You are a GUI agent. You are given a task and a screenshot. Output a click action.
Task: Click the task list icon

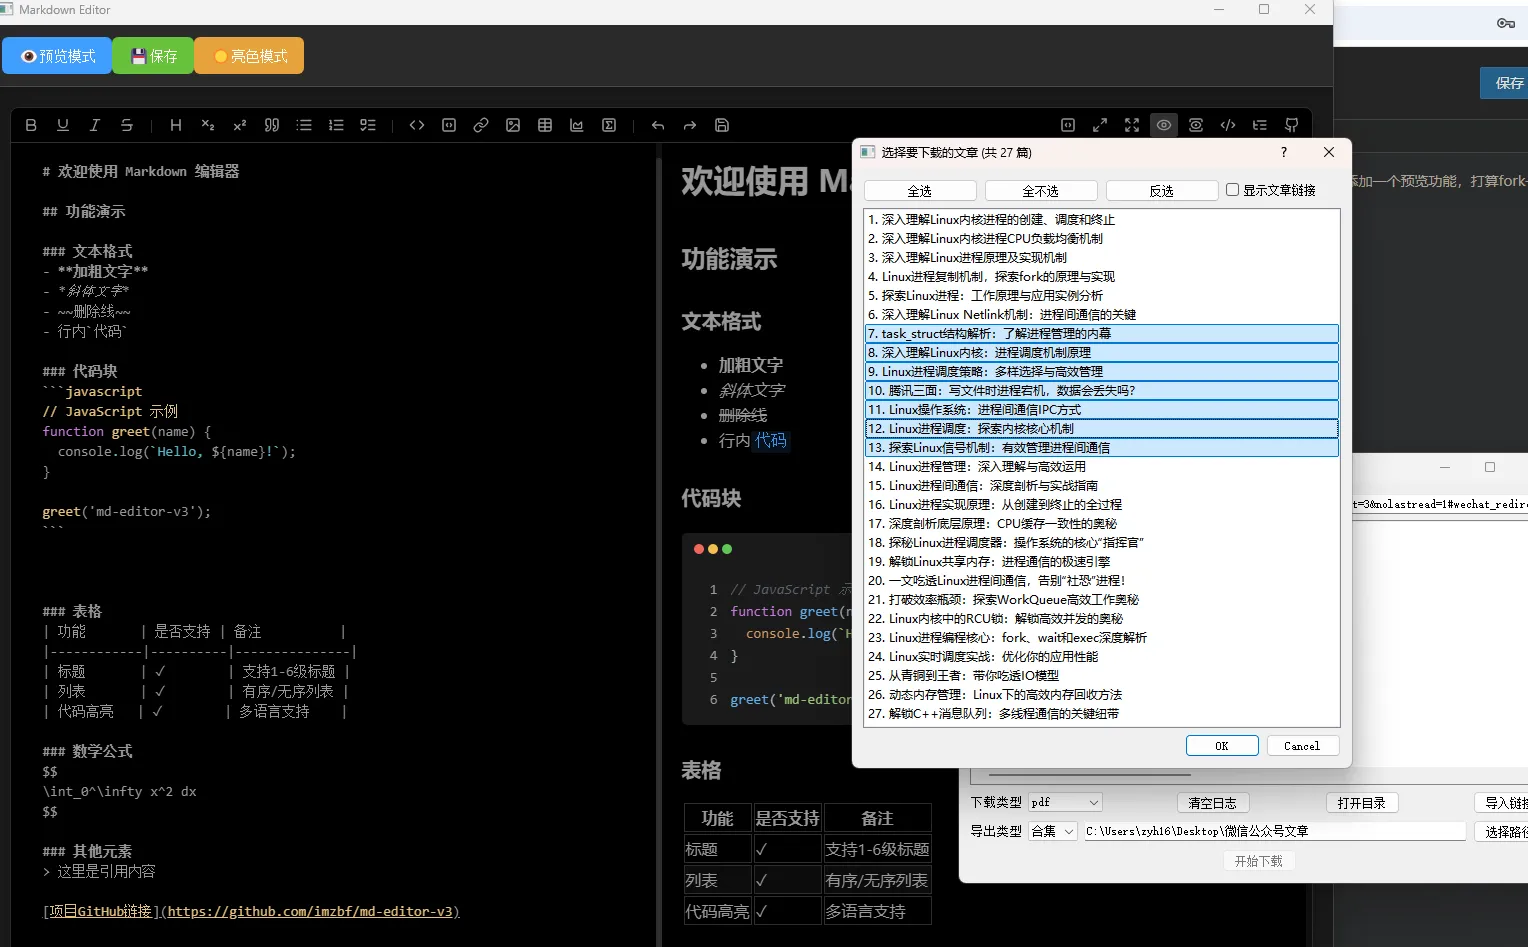coord(368,125)
